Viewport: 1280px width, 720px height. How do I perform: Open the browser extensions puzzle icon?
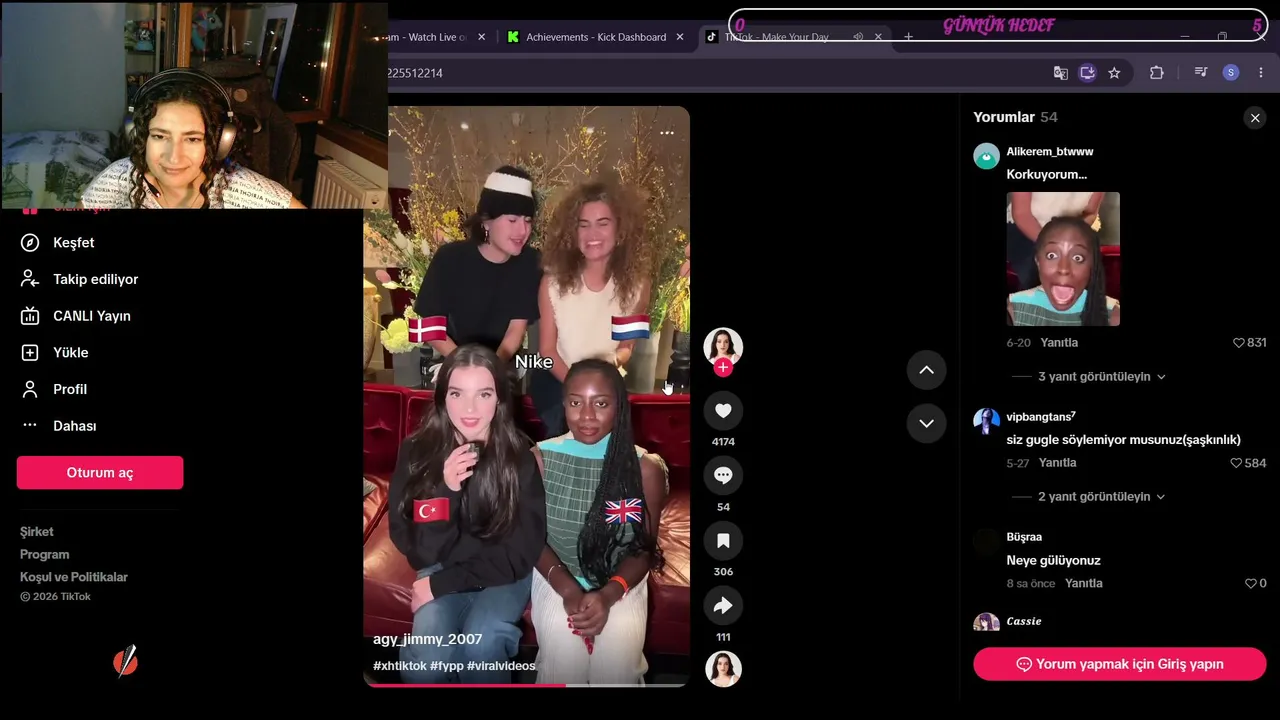click(x=1157, y=73)
